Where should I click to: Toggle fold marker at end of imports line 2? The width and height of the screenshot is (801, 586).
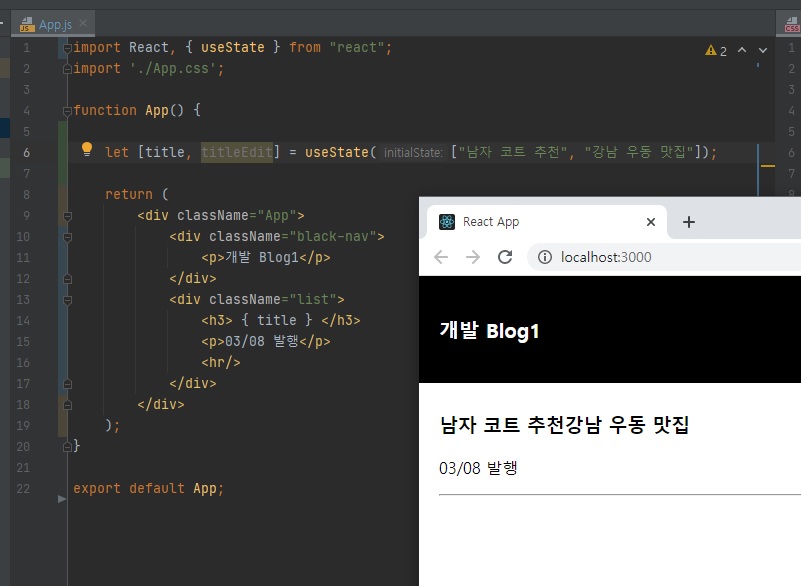[x=67, y=69]
